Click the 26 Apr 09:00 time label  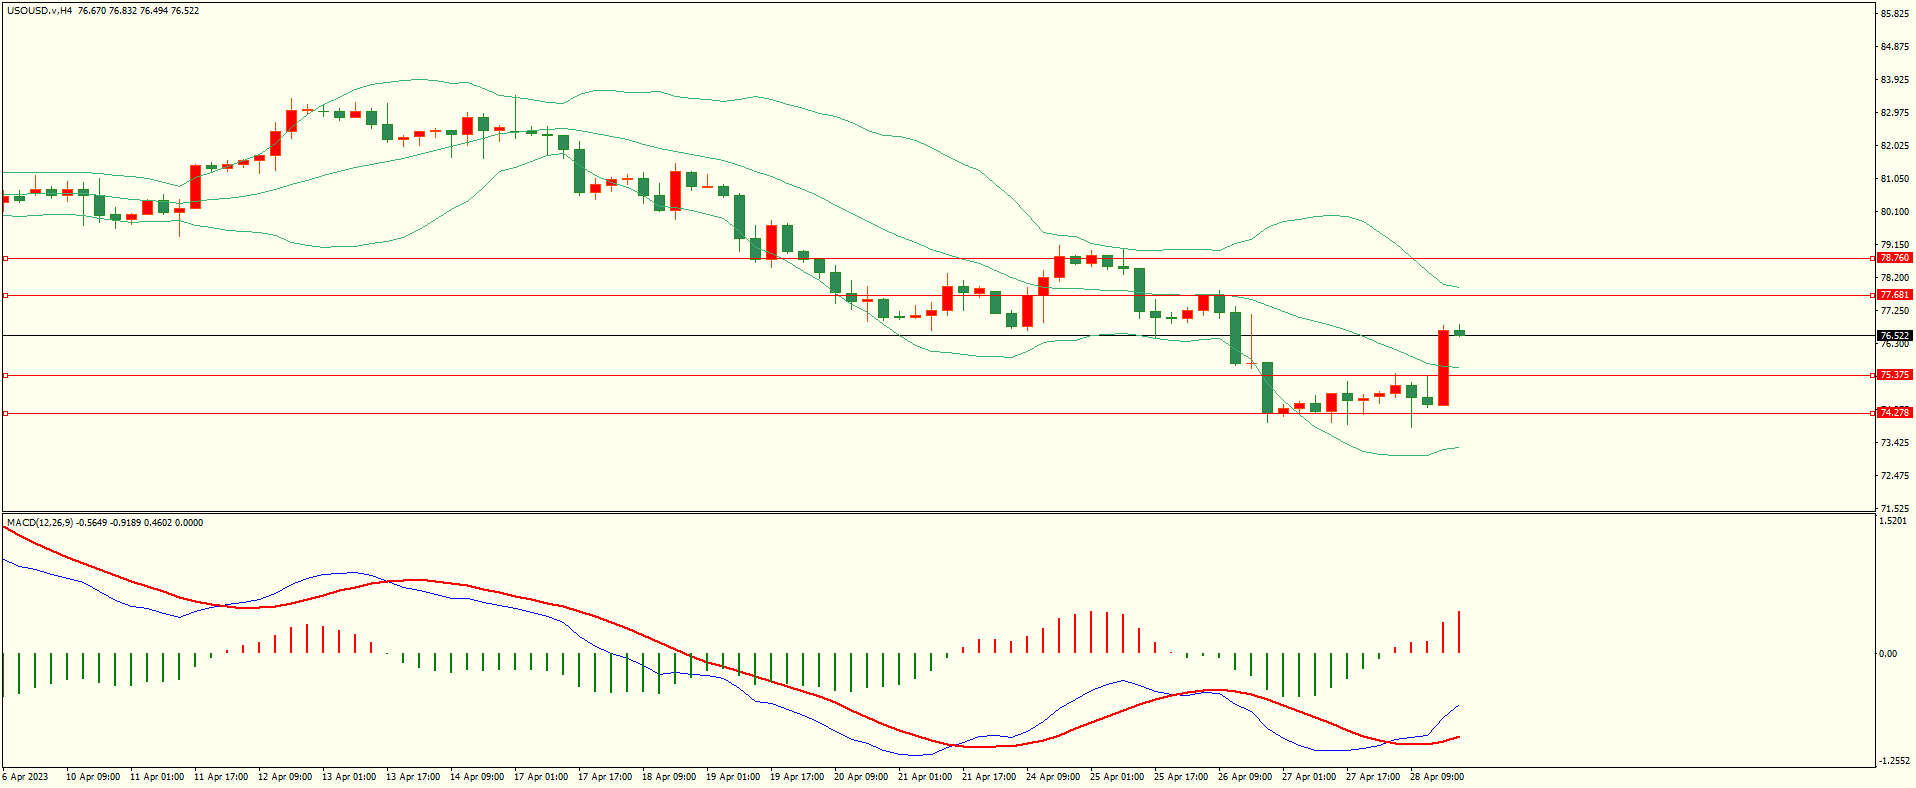point(1245,777)
